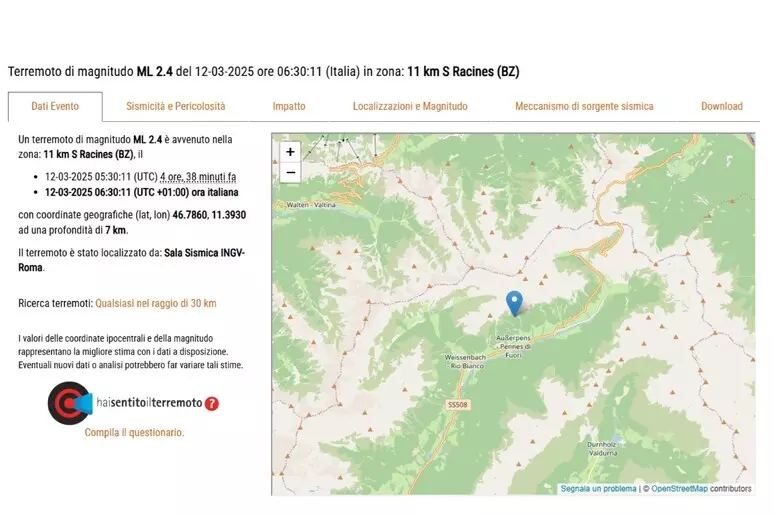Open 'Compila il questionario' link

tap(134, 433)
